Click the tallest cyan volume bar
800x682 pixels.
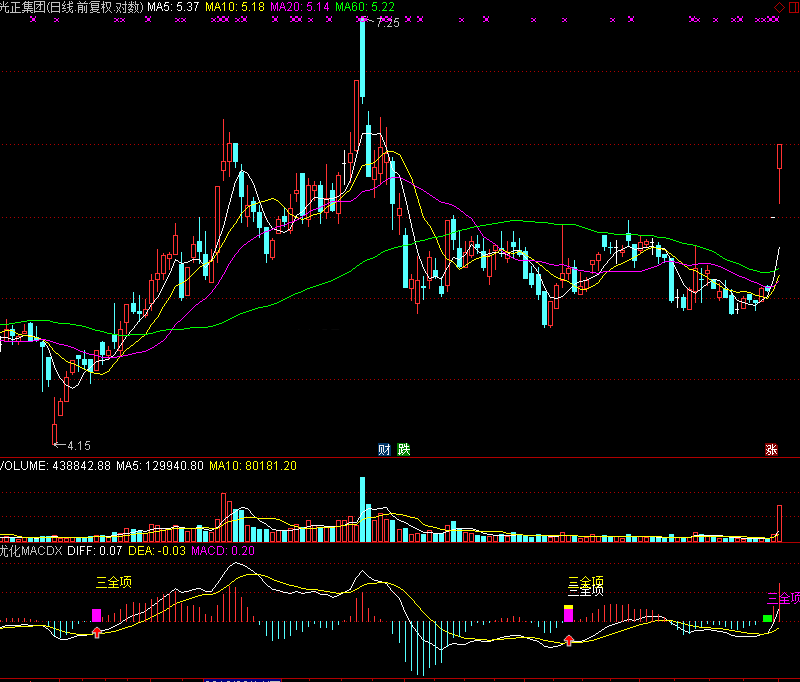(363, 509)
